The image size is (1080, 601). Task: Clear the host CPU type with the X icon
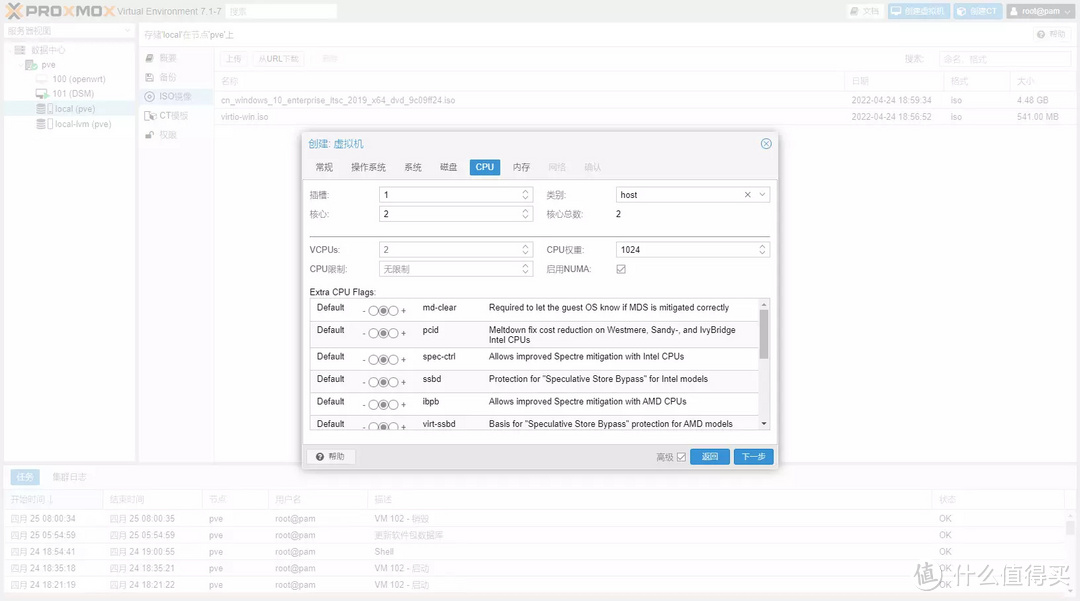click(747, 195)
